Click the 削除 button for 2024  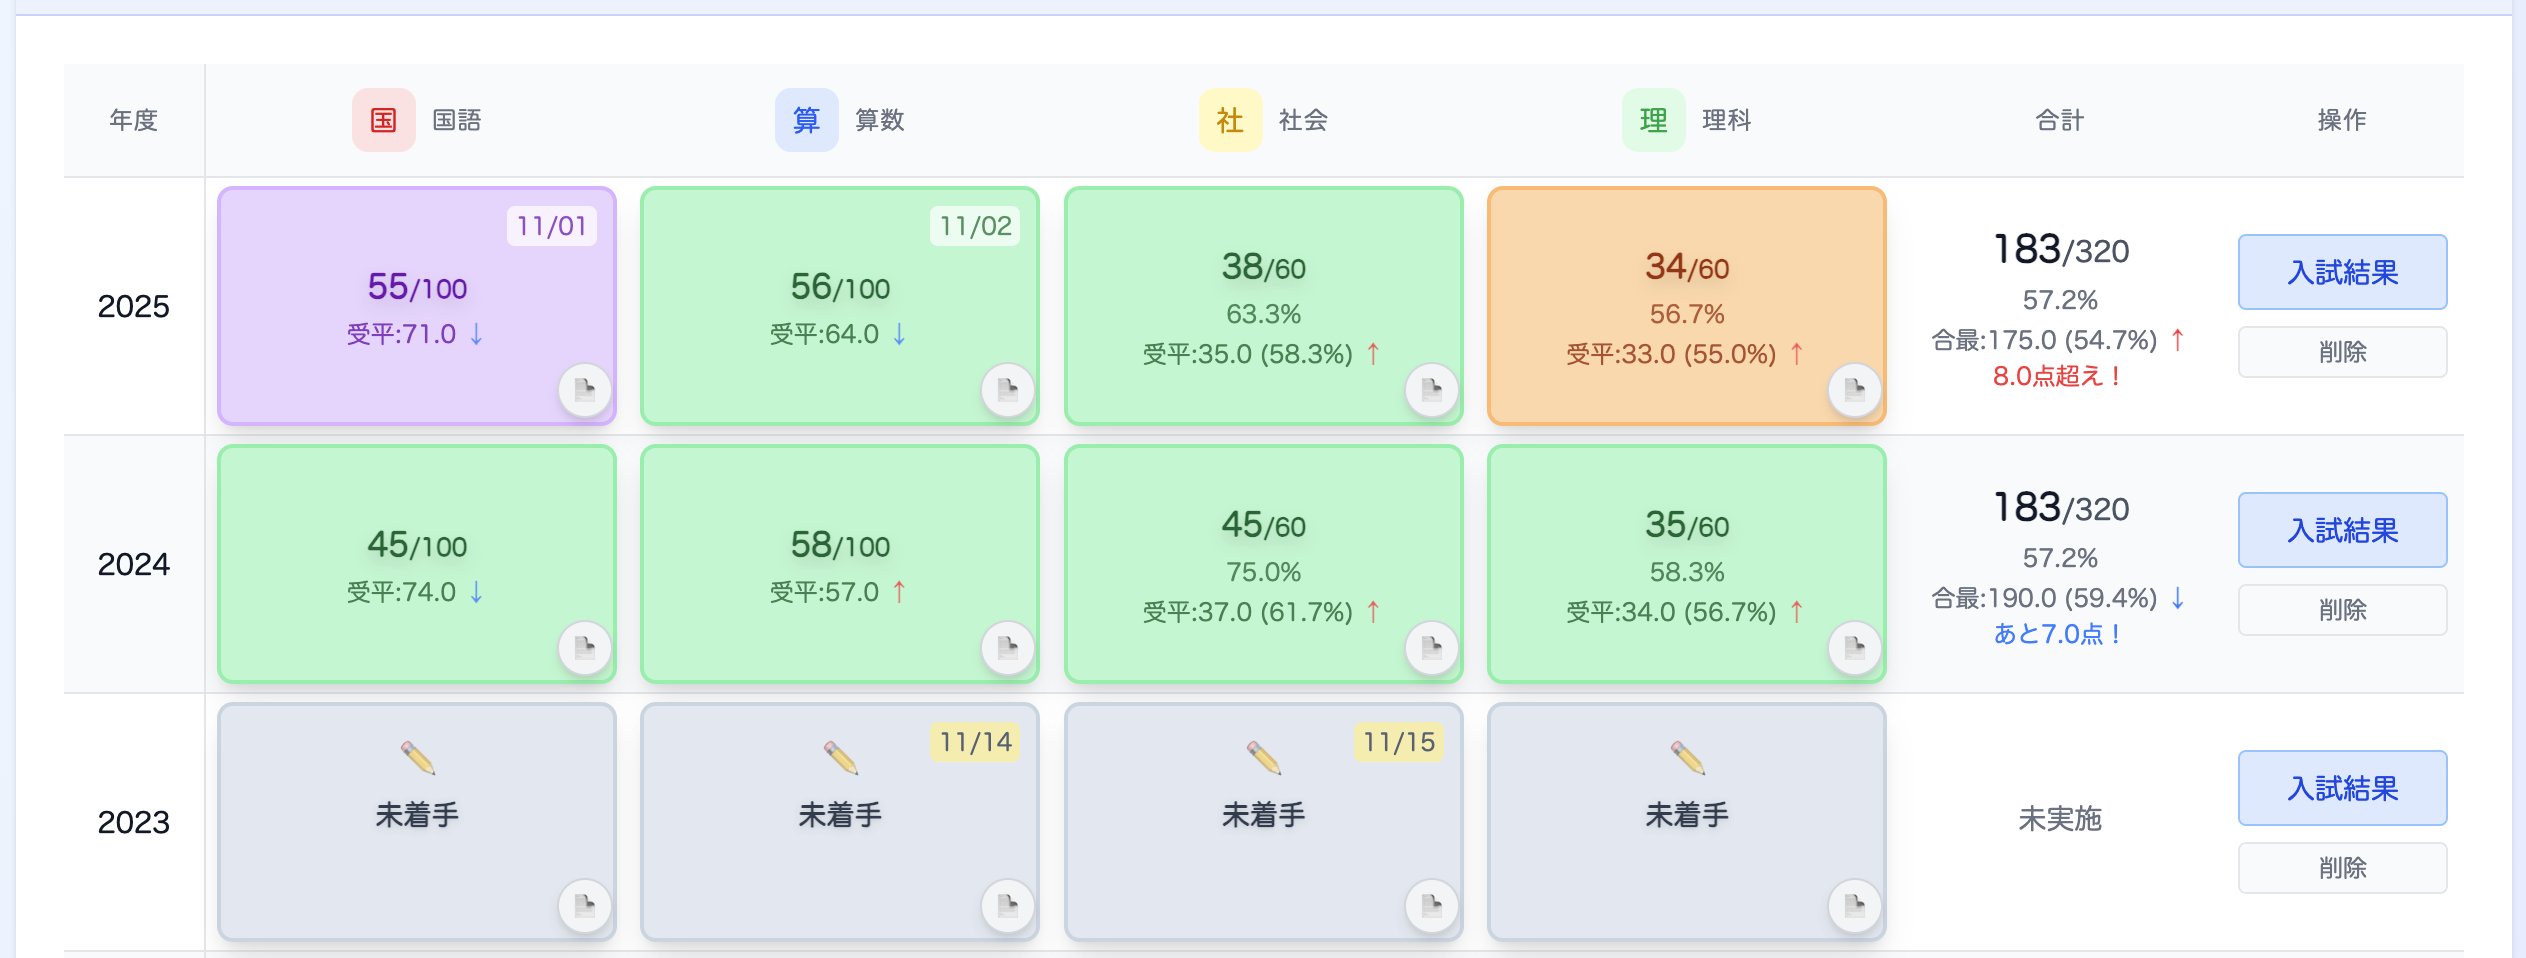click(x=2342, y=610)
